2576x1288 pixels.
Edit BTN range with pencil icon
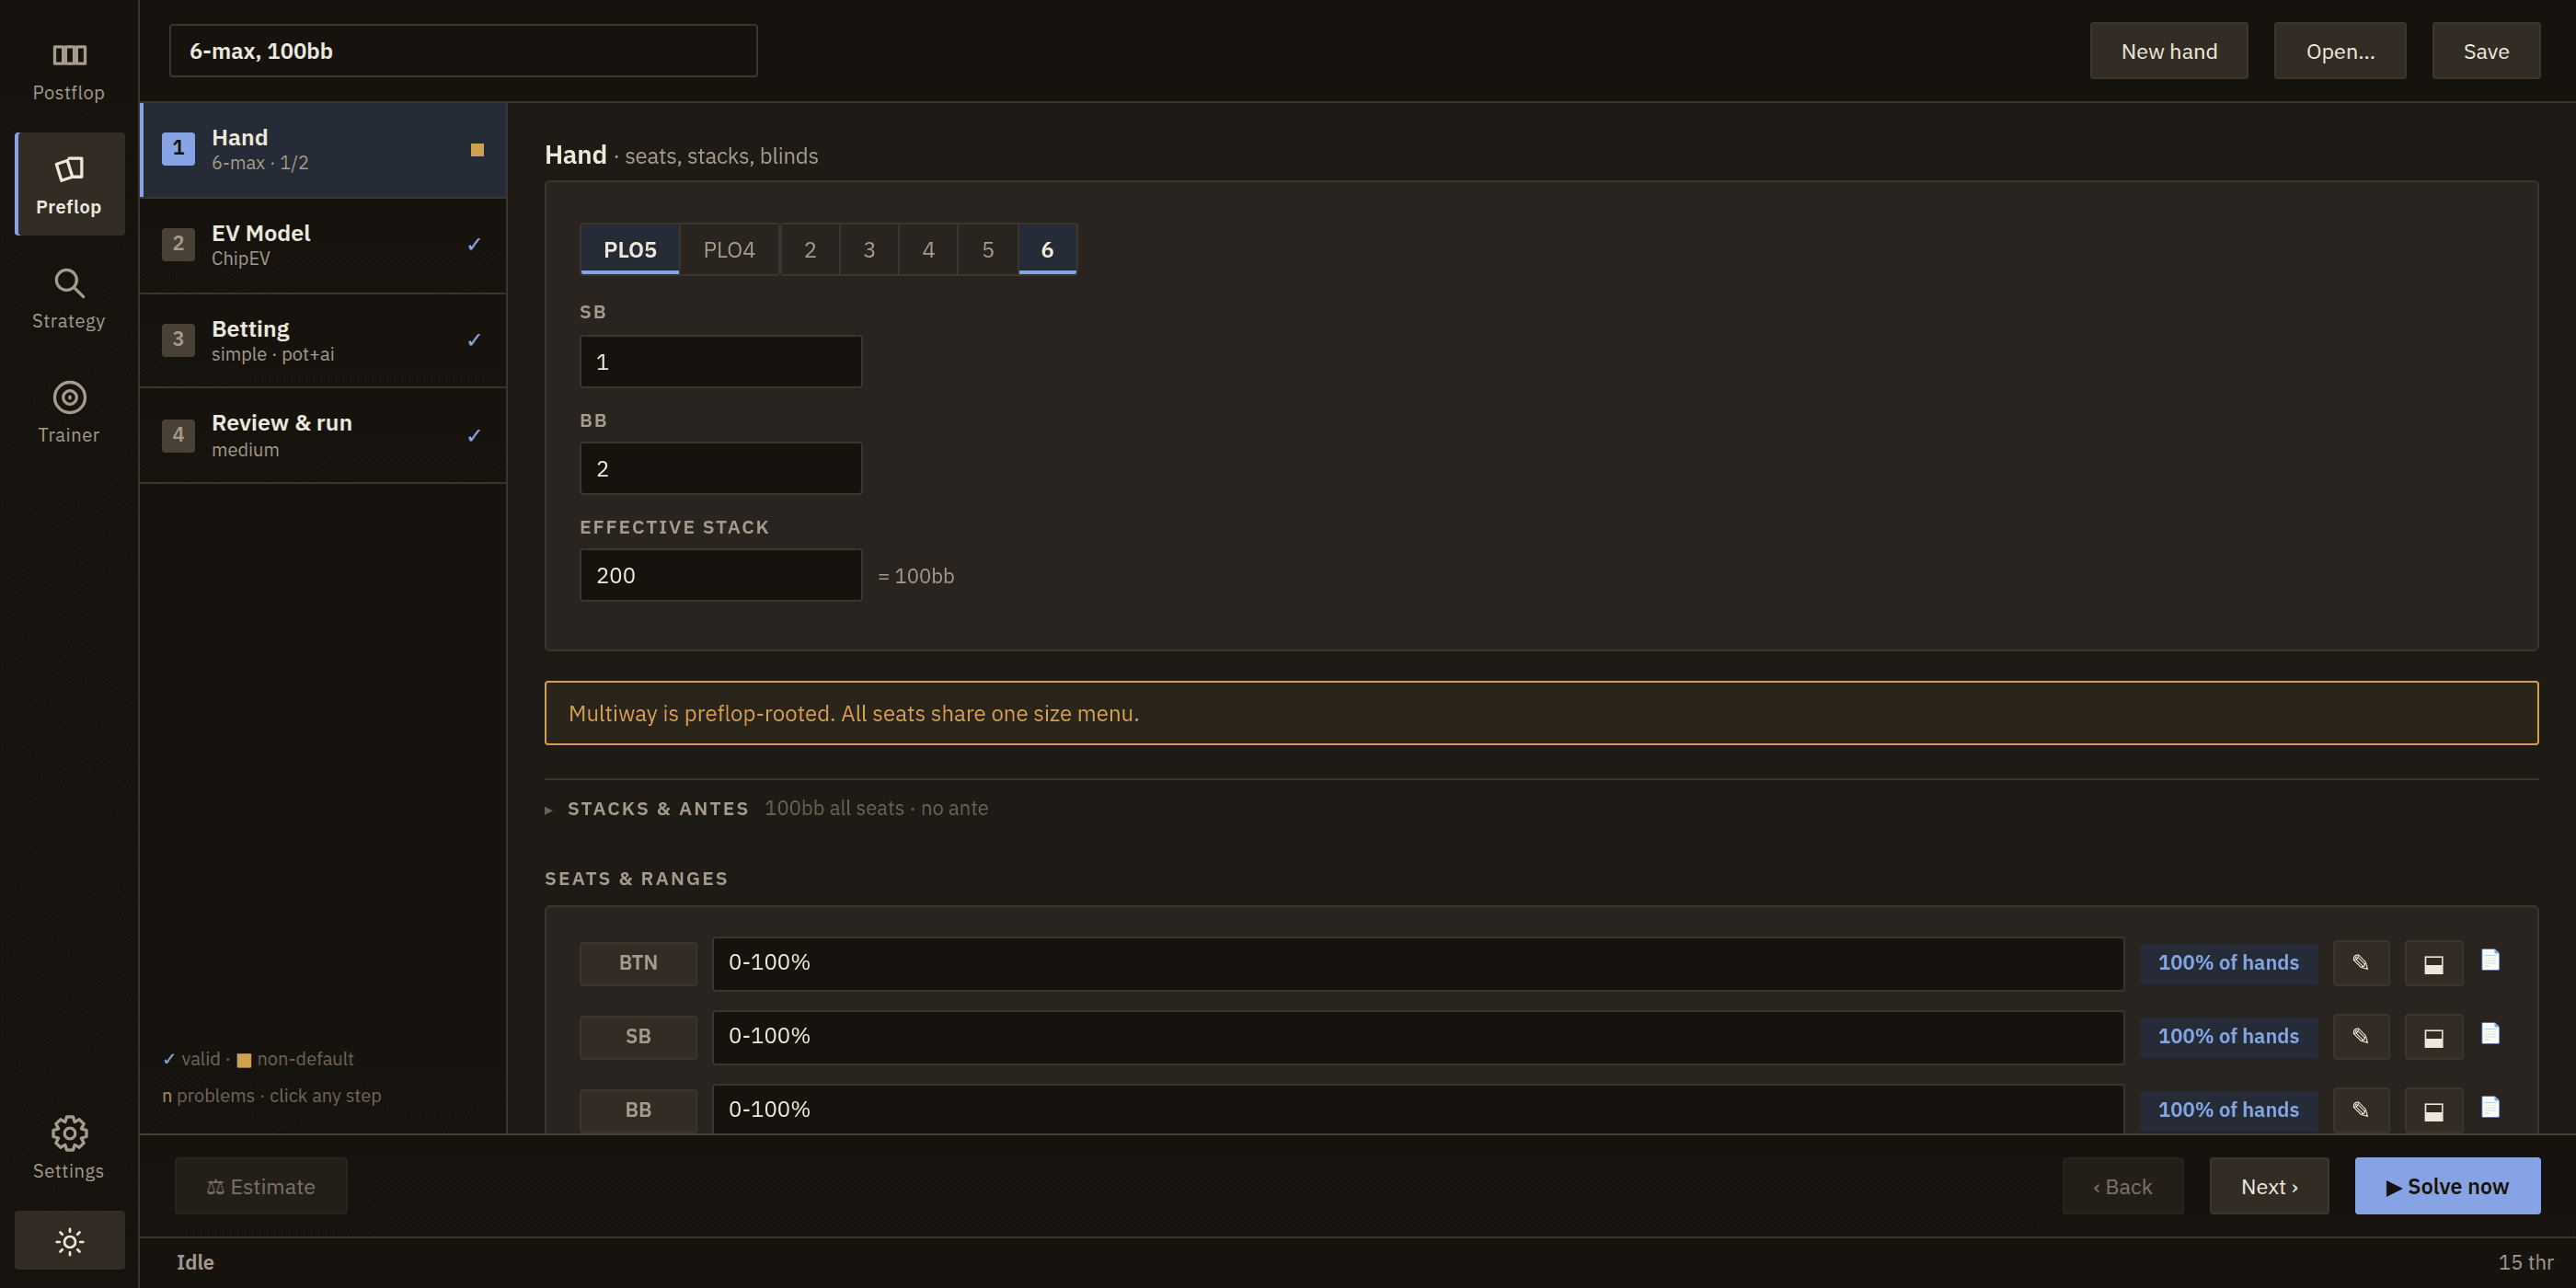click(x=2360, y=963)
